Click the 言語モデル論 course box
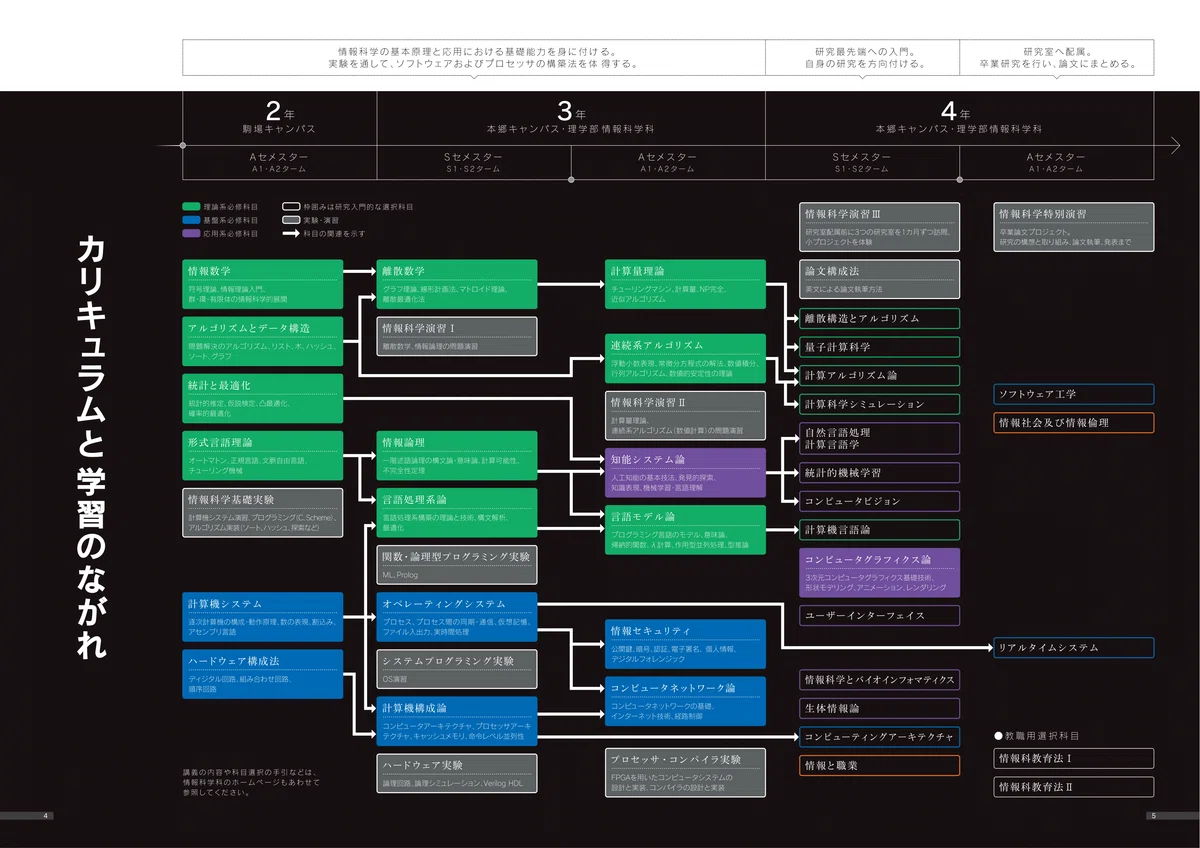Image resolution: width=1200 pixels, height=848 pixels. point(686,530)
